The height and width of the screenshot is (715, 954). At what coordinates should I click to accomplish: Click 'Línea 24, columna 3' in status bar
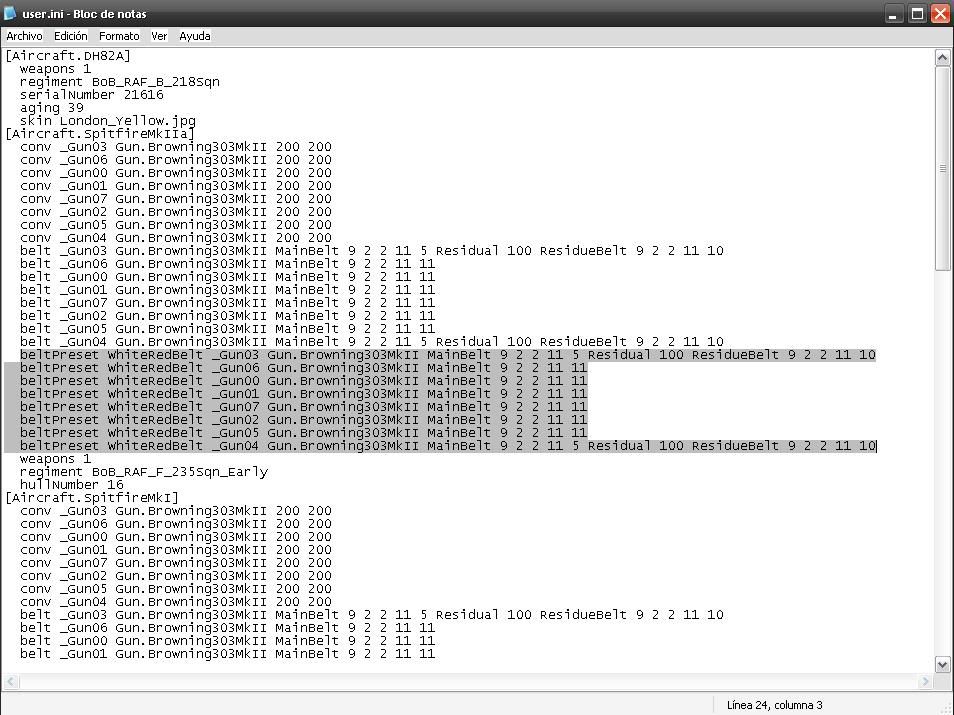tap(775, 705)
